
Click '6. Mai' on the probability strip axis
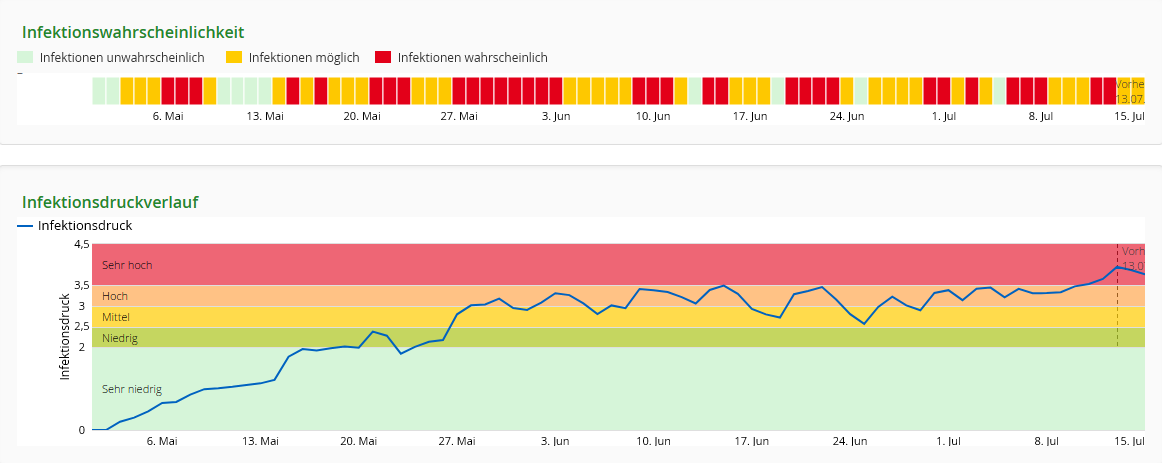(x=167, y=117)
